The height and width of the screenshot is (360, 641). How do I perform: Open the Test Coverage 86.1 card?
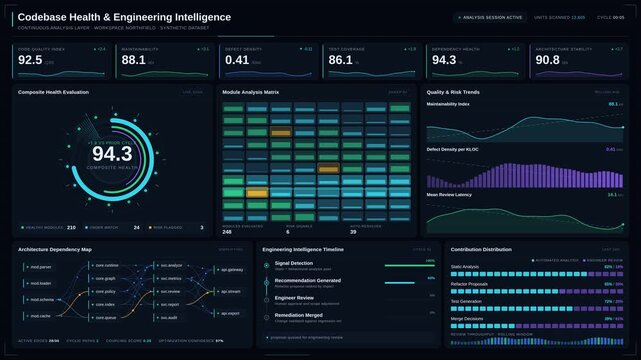click(372, 61)
